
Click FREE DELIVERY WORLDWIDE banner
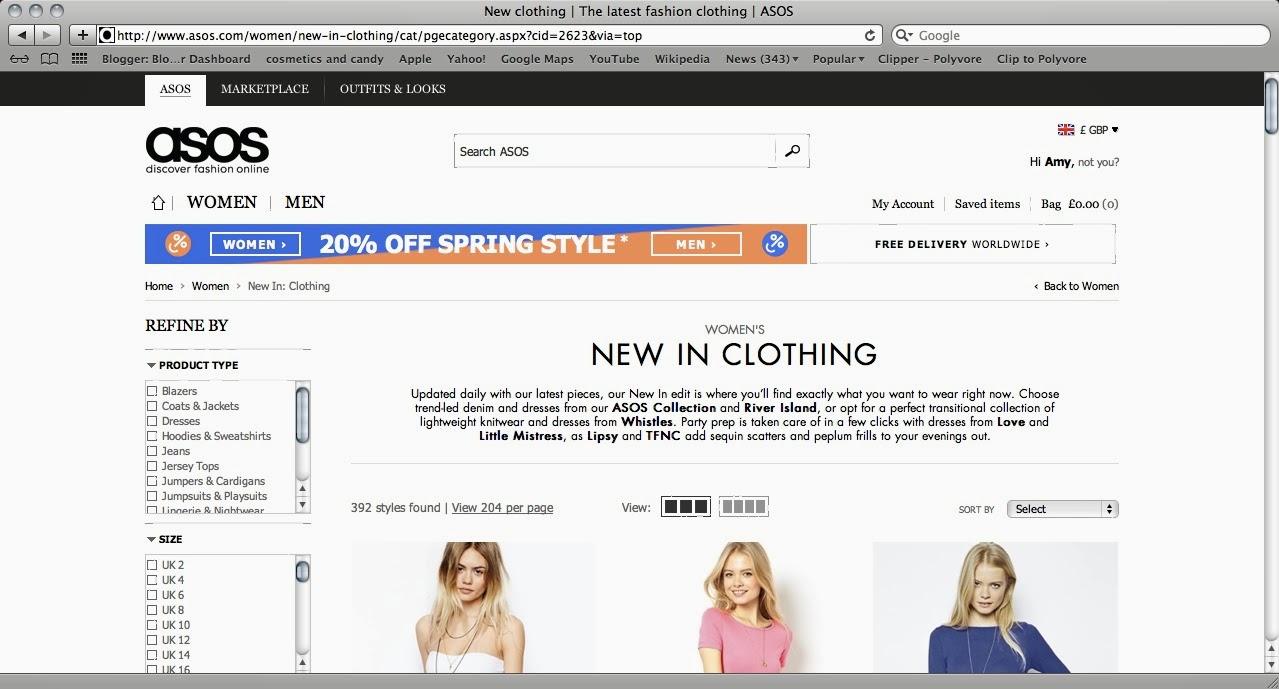[x=962, y=244]
